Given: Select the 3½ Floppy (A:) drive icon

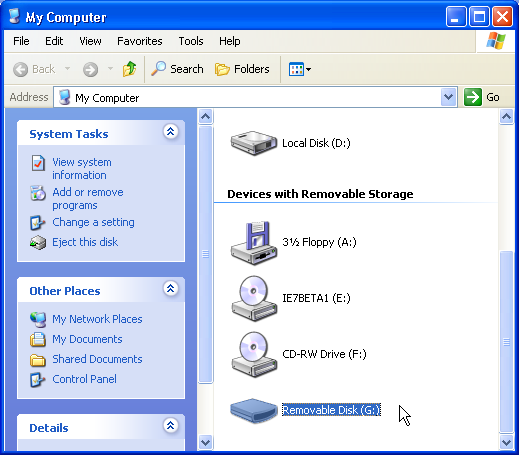Looking at the screenshot, I should (x=254, y=243).
